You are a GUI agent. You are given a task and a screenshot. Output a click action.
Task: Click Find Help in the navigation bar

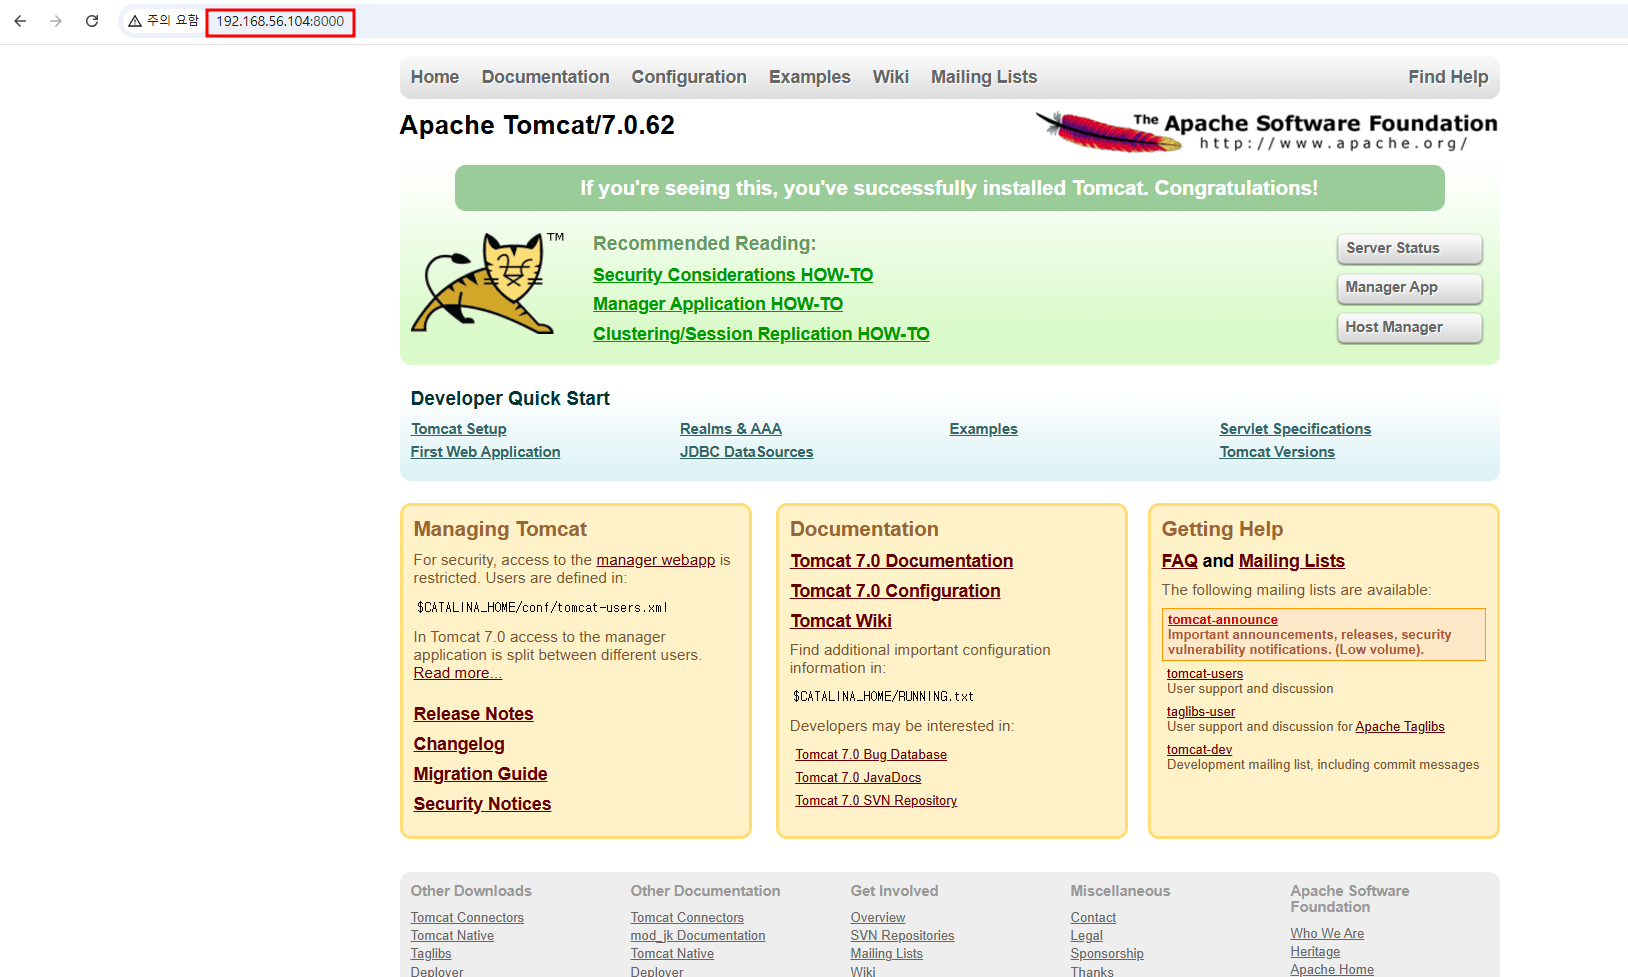1448,77
